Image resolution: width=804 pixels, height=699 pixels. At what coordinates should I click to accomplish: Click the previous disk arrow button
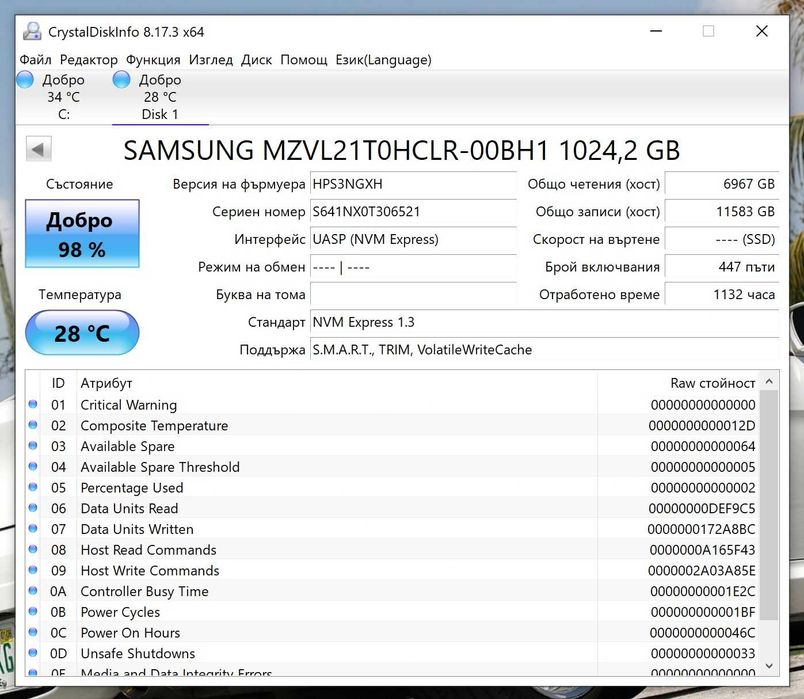[x=38, y=149]
